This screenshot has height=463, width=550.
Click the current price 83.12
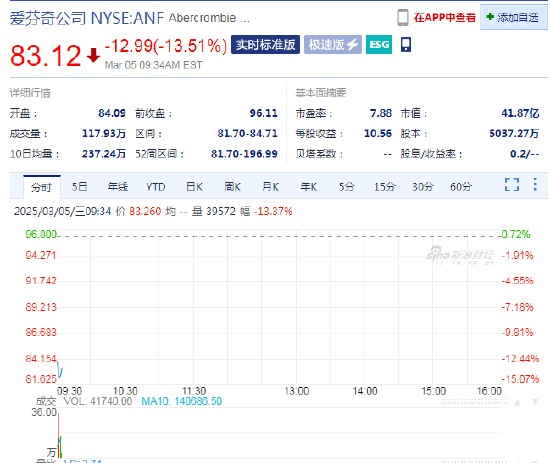coord(46,55)
